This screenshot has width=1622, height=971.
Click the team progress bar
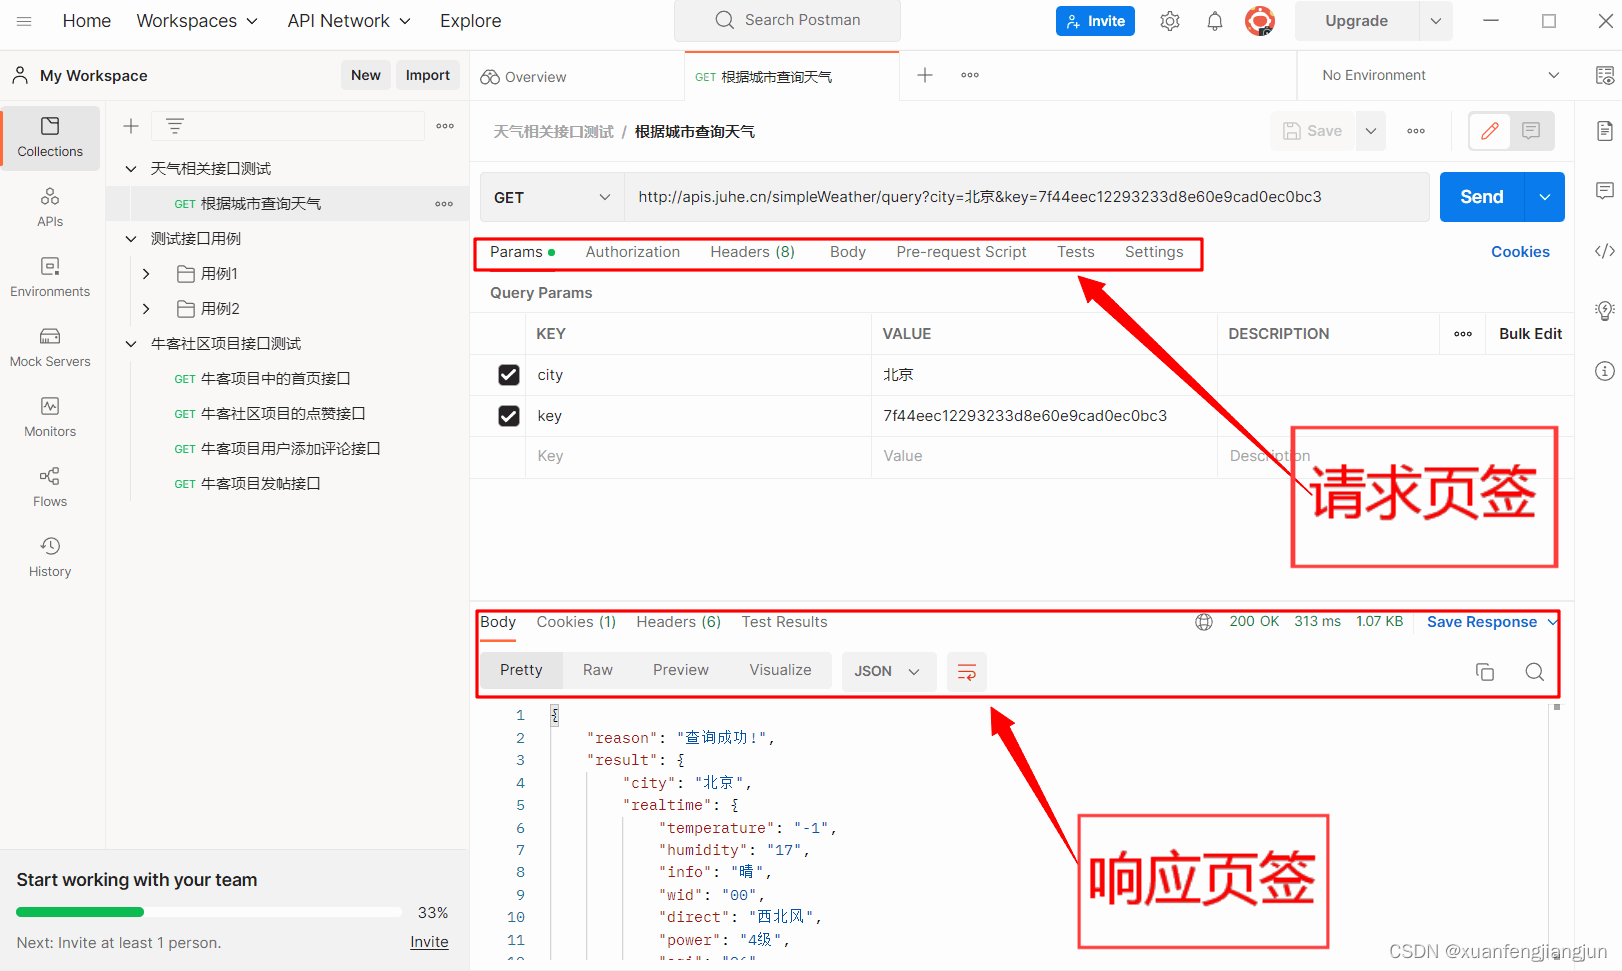click(209, 912)
